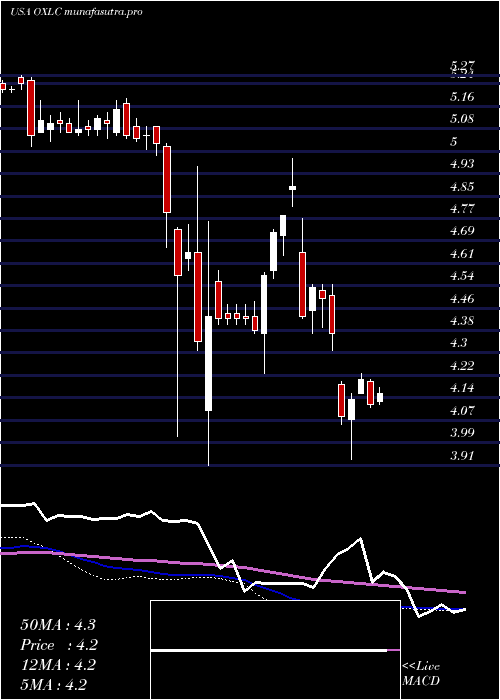Select the 5.16 price axis label
500x700 pixels.
click(x=462, y=97)
